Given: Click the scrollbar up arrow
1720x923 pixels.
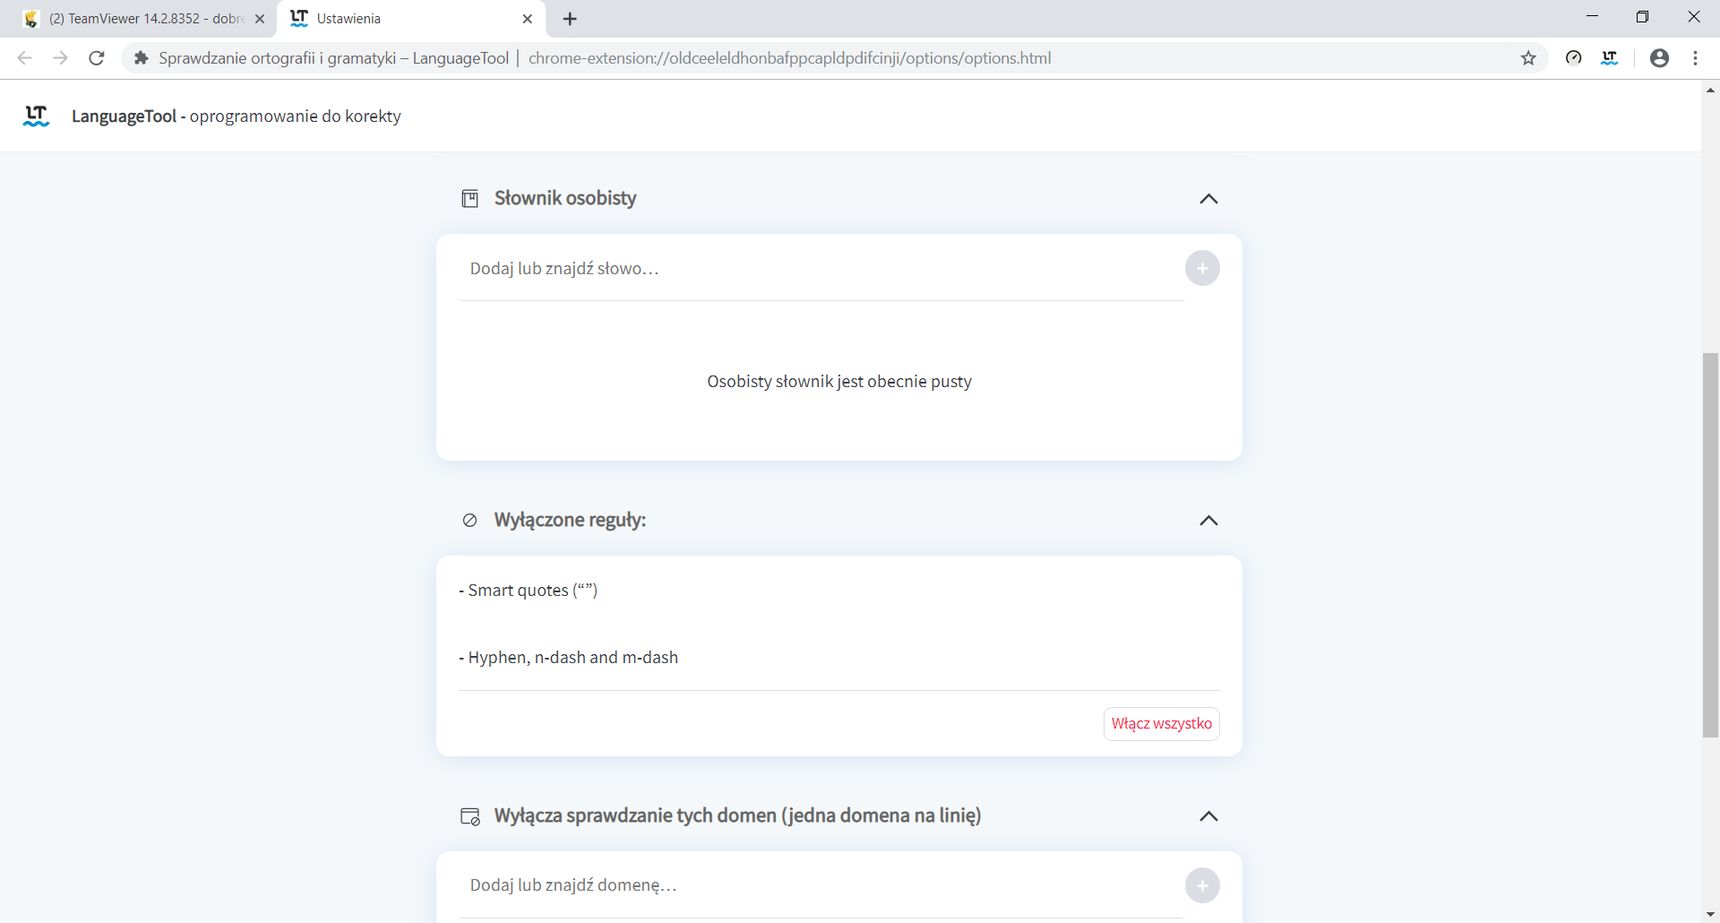Looking at the screenshot, I should click(1710, 90).
